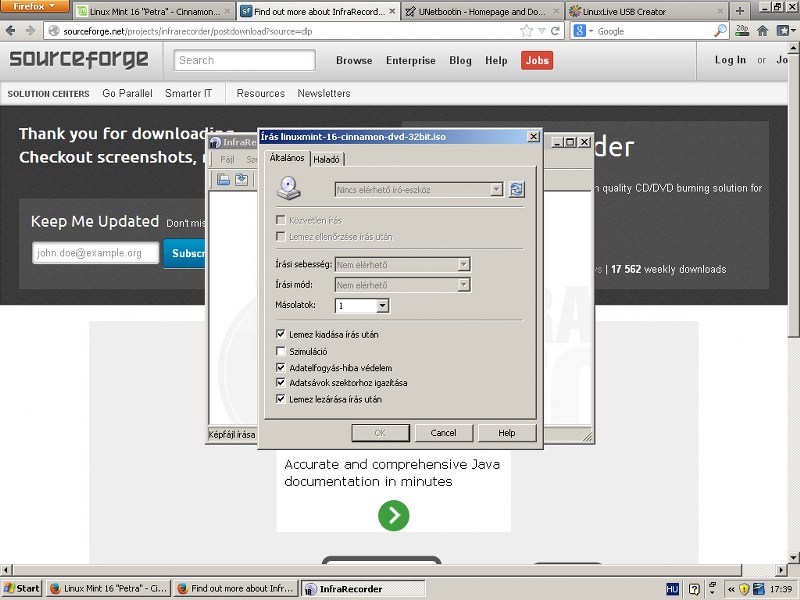Close the LinuxLive USB Creator tab

tap(720, 11)
